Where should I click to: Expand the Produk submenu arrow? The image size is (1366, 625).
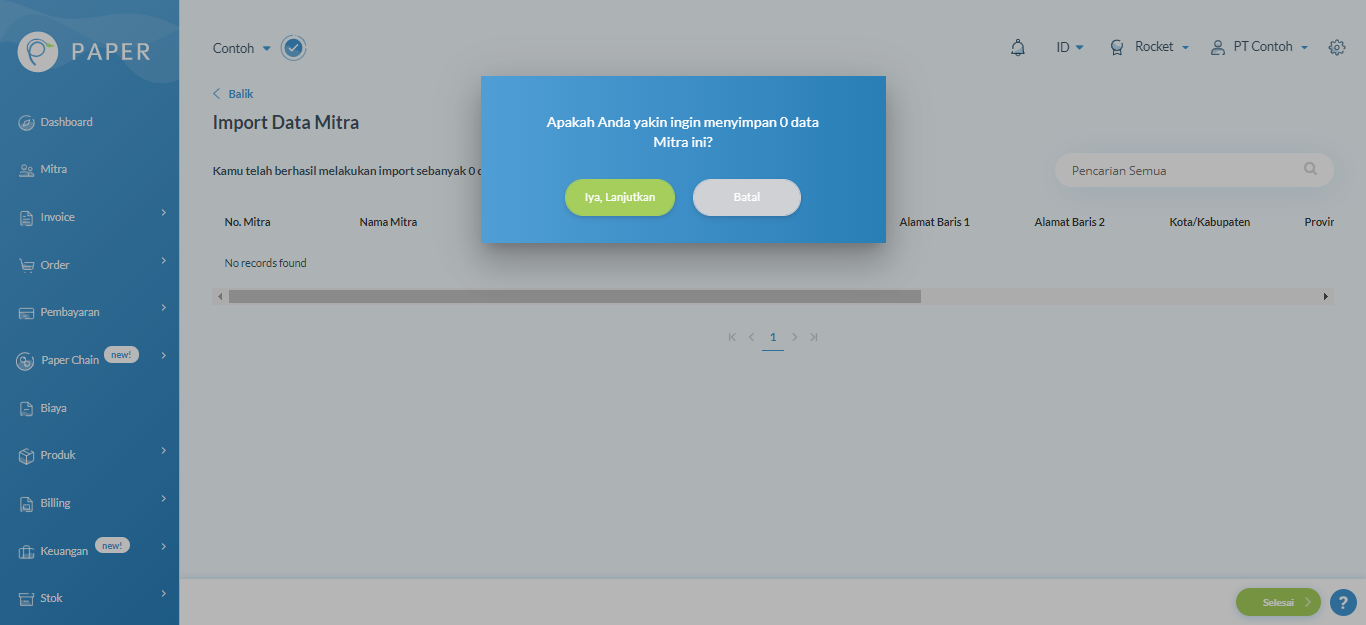[x=163, y=450]
